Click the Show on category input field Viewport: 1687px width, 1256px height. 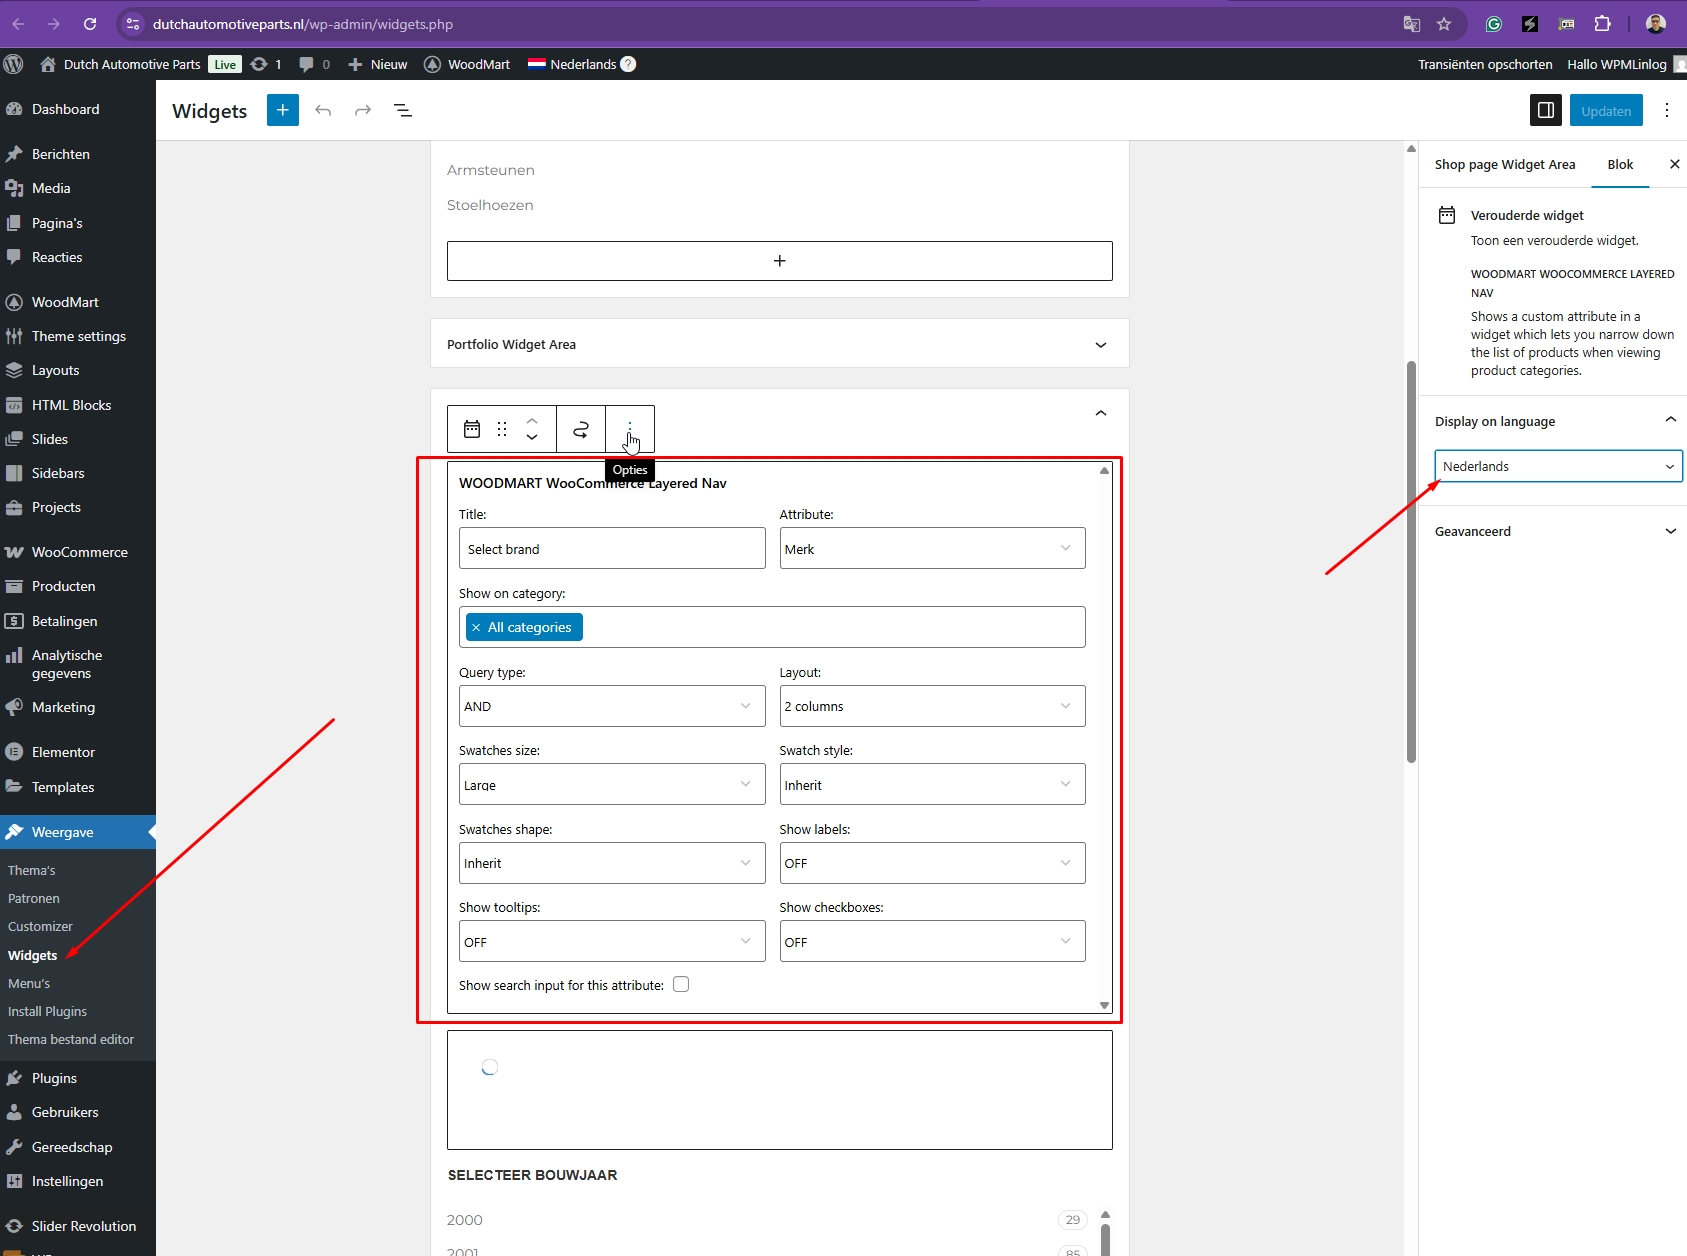click(x=772, y=627)
